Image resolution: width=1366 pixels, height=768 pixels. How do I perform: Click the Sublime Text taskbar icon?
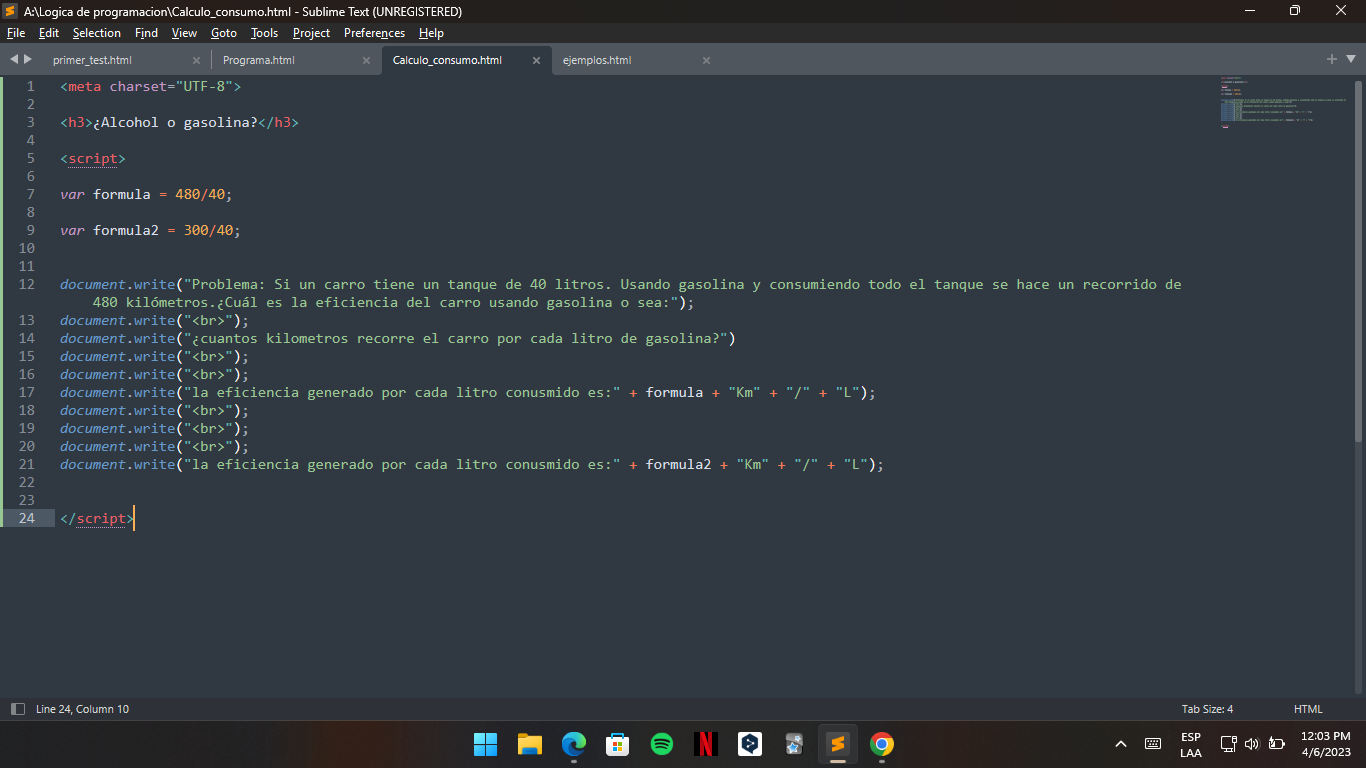pyautogui.click(x=837, y=744)
